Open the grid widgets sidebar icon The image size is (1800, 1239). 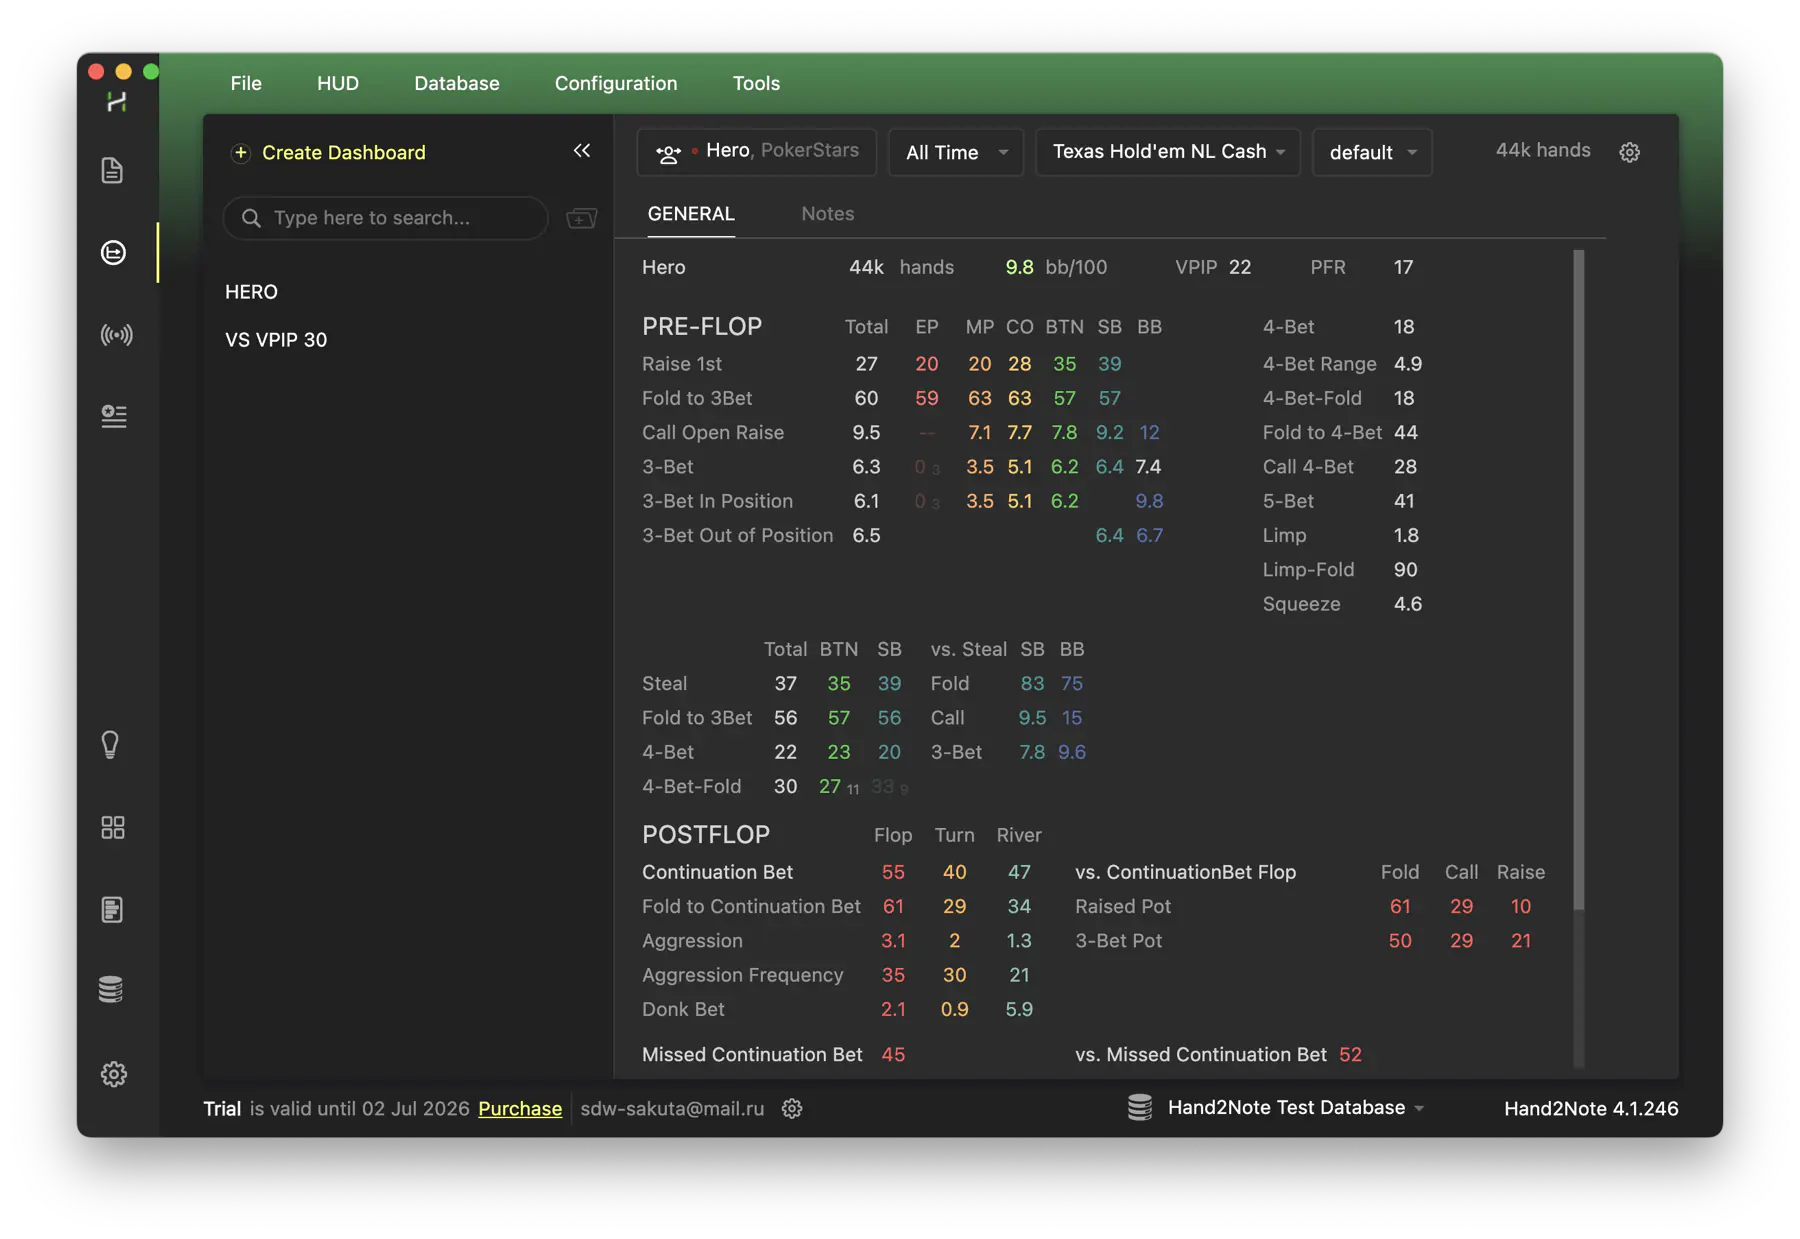point(113,827)
